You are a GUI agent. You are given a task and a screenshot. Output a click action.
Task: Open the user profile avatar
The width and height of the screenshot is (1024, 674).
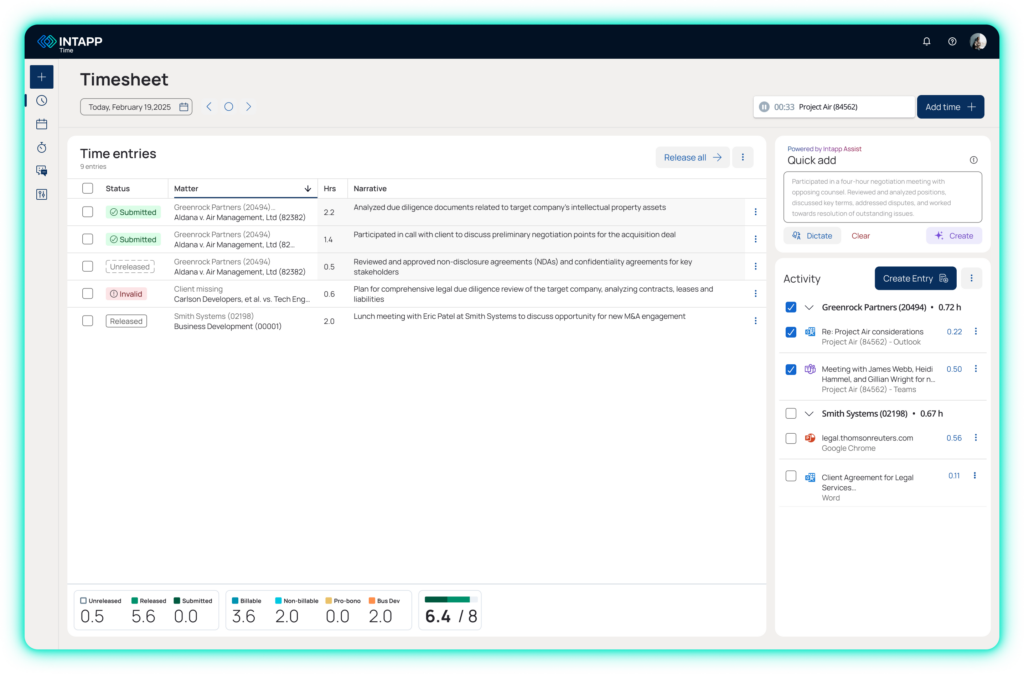(x=978, y=42)
